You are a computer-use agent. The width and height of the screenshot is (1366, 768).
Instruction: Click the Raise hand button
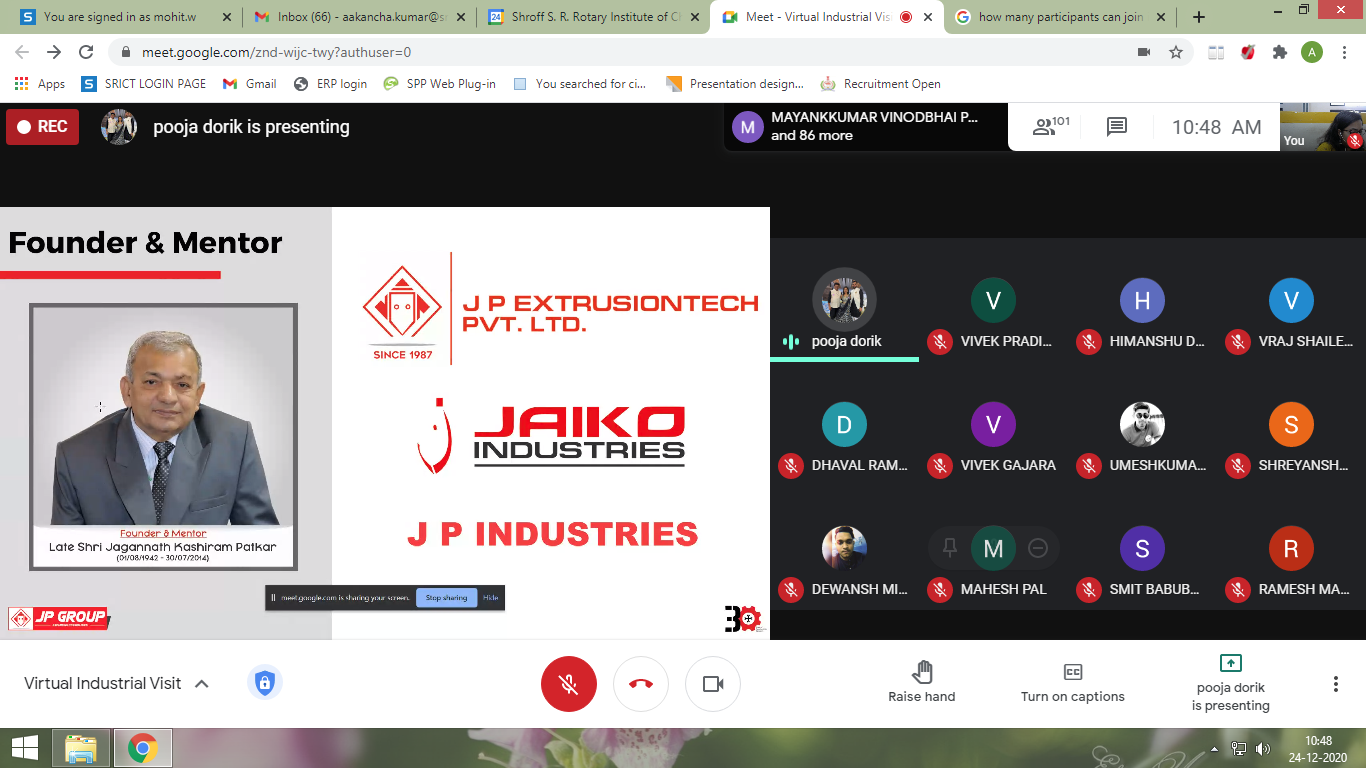tap(922, 682)
